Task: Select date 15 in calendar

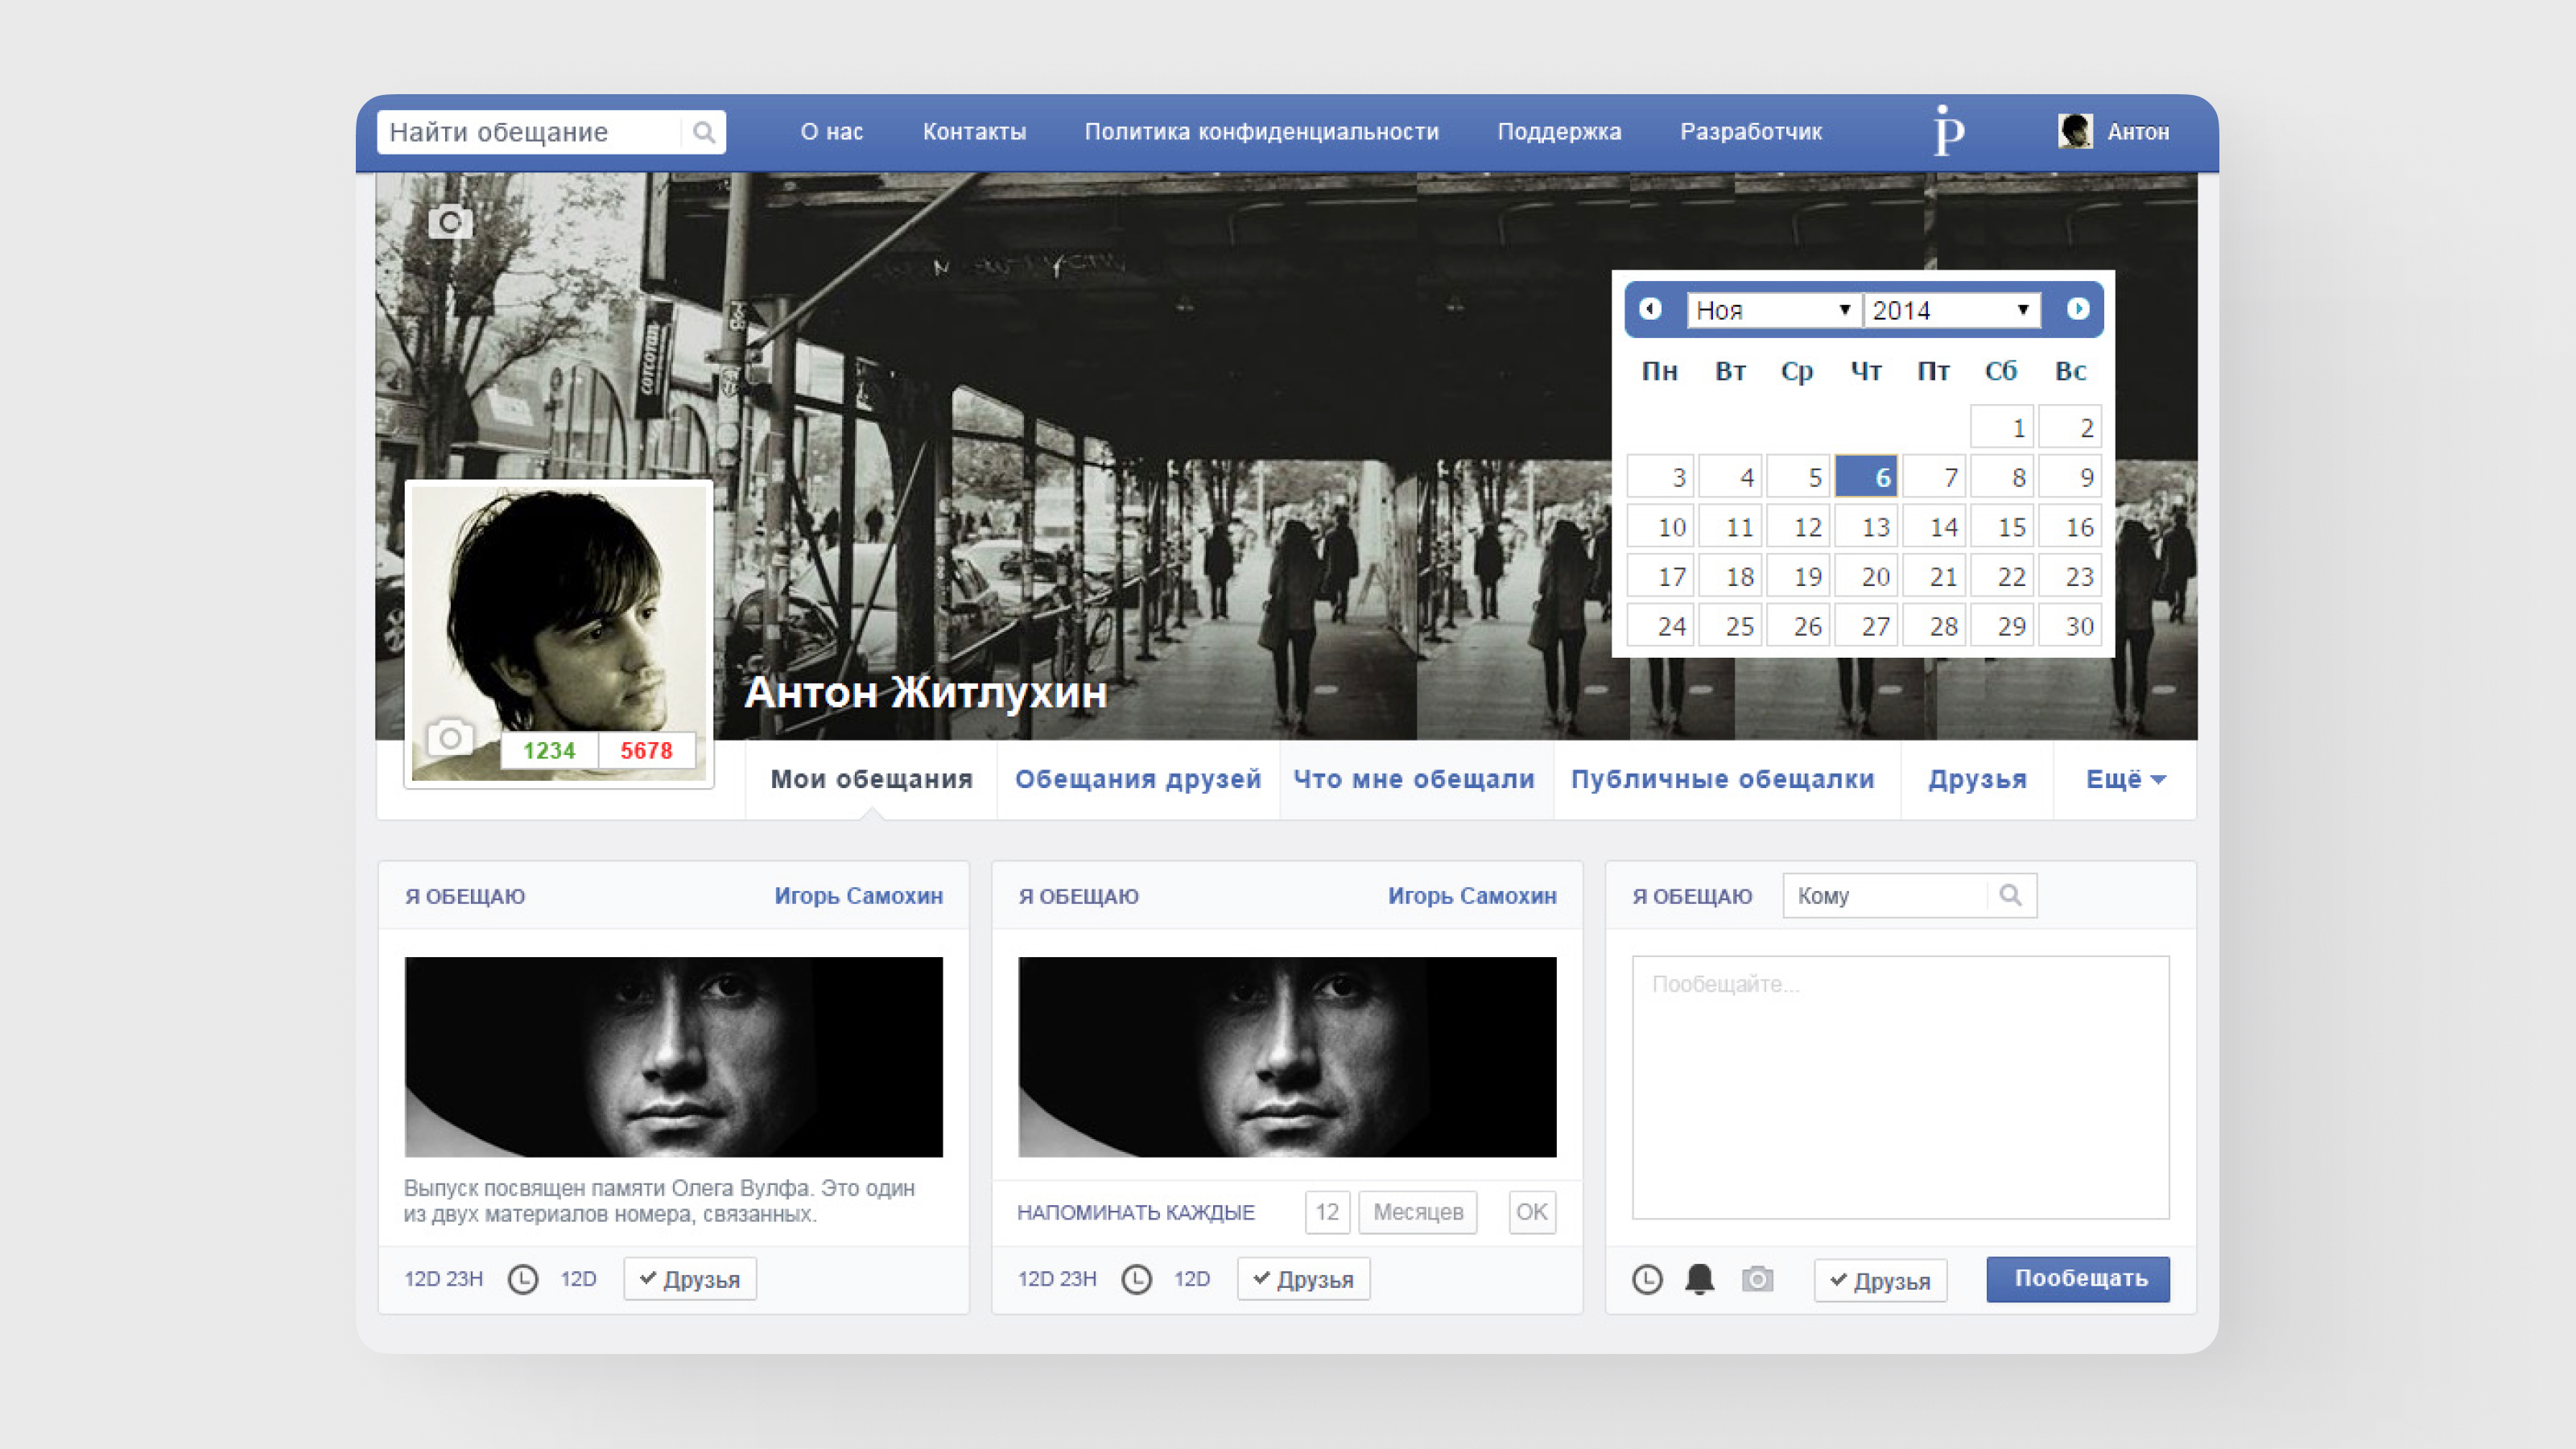Action: [2002, 526]
